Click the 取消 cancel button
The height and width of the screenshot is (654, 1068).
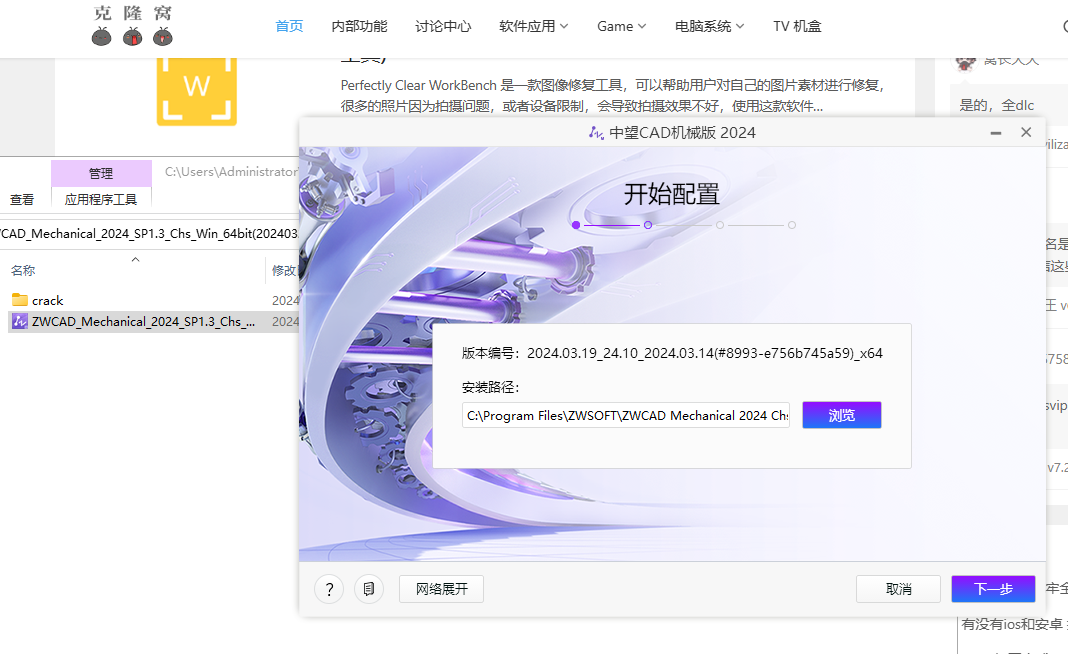point(898,589)
